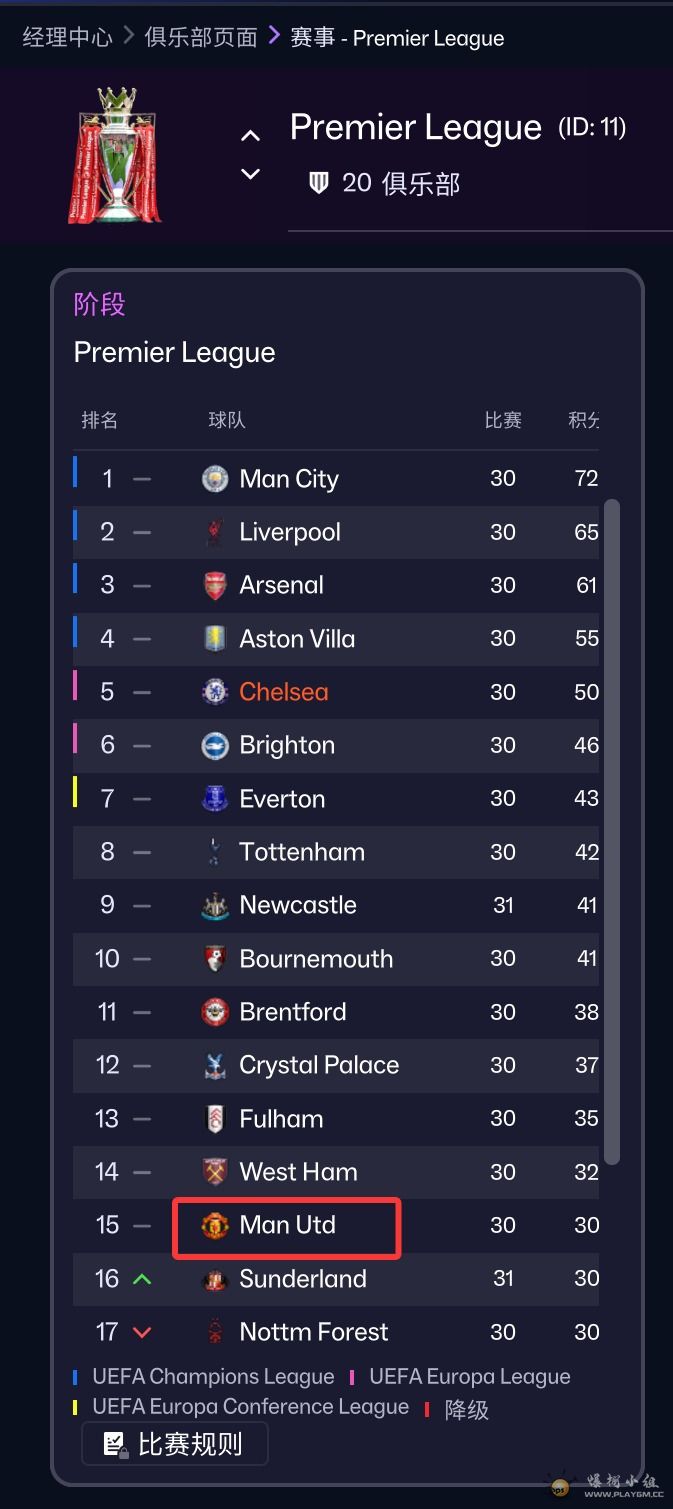Click the Arsenal club badge icon
The image size is (673, 1509).
[215, 585]
